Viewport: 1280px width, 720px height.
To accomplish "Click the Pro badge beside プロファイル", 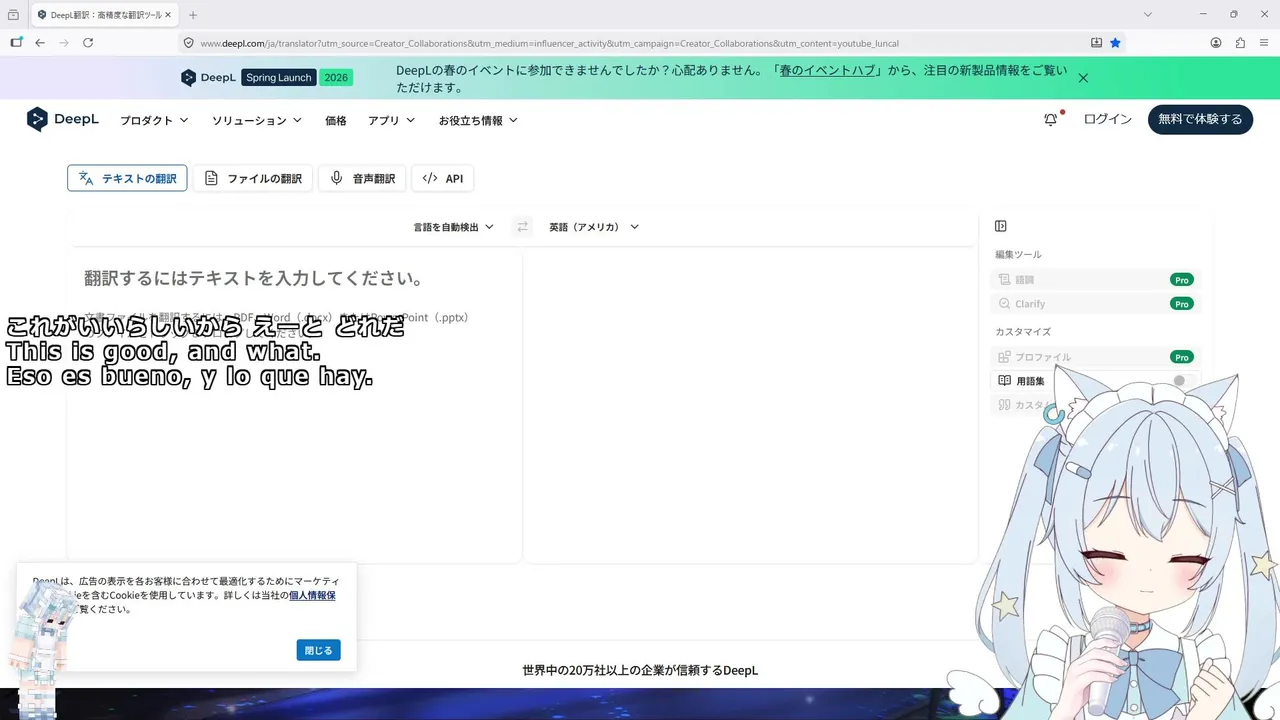I will pos(1182,357).
